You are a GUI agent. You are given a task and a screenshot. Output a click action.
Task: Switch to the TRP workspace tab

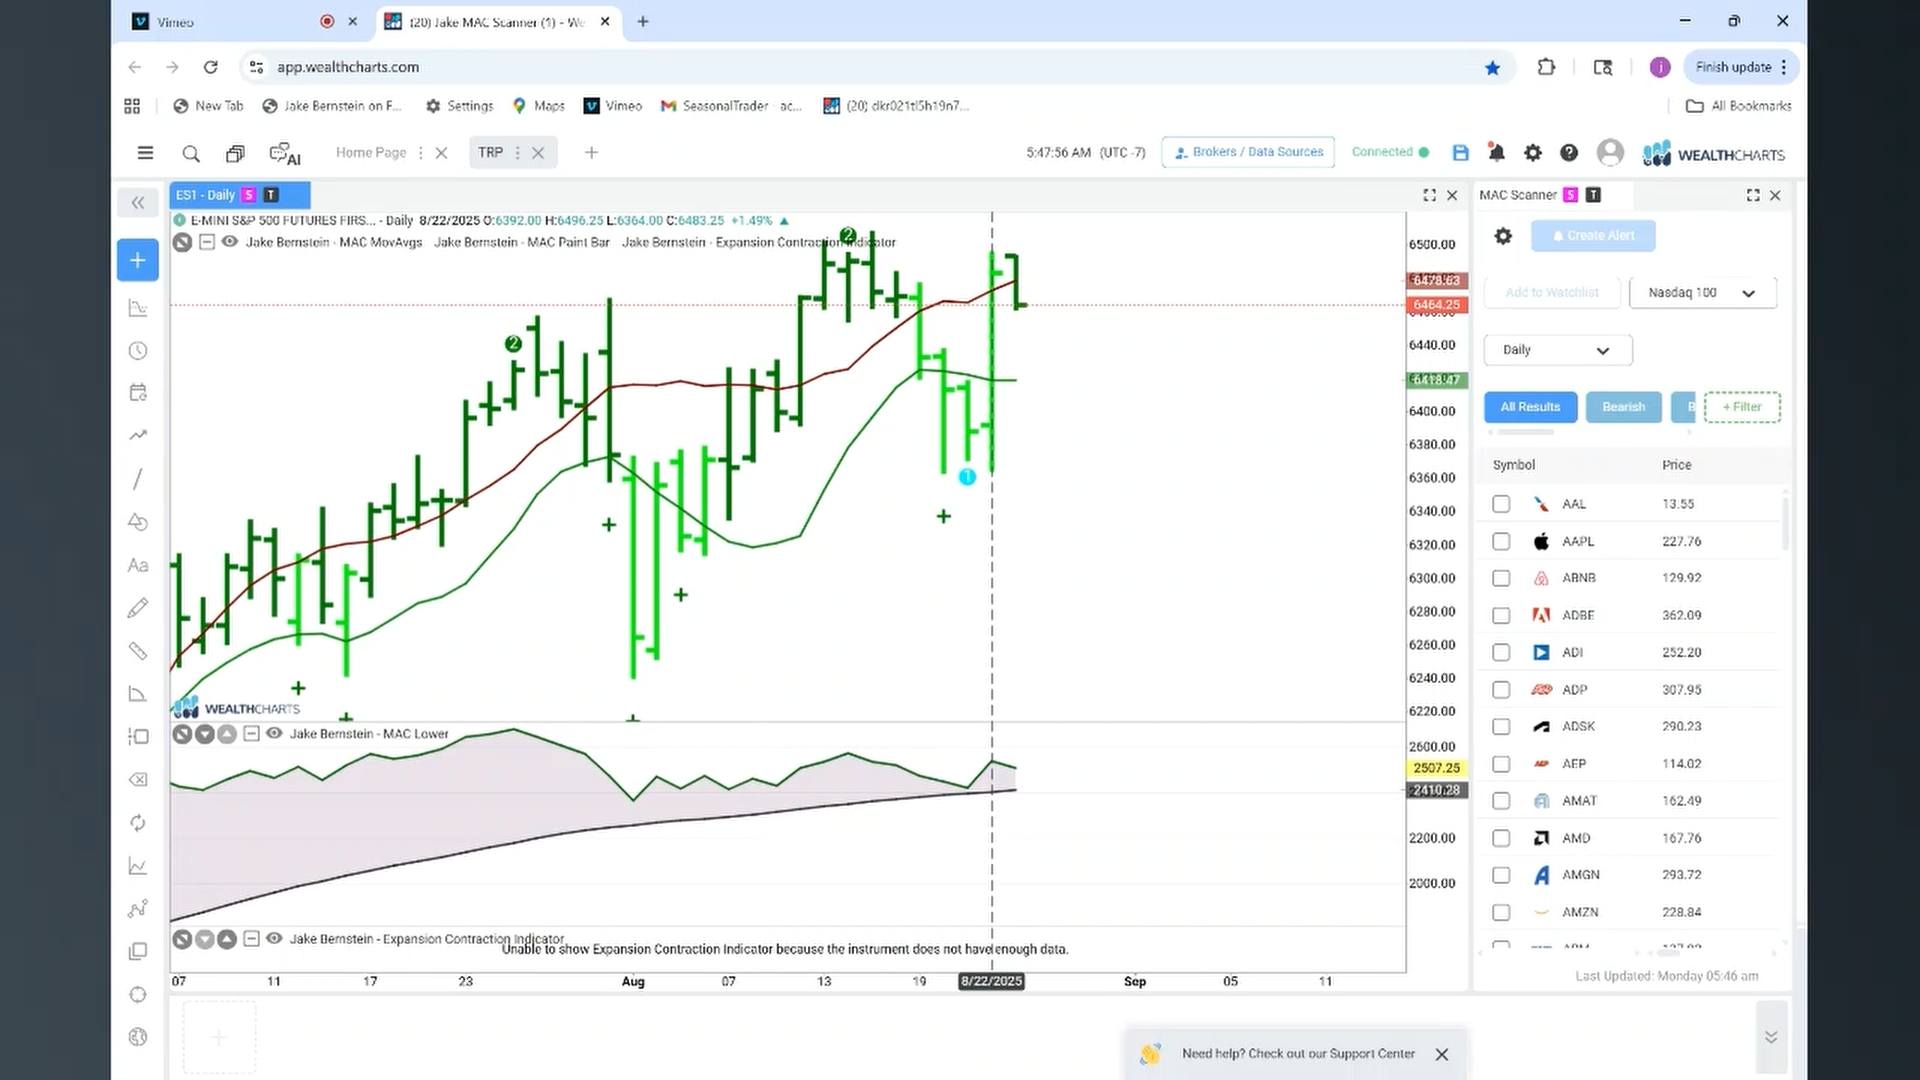[490, 153]
